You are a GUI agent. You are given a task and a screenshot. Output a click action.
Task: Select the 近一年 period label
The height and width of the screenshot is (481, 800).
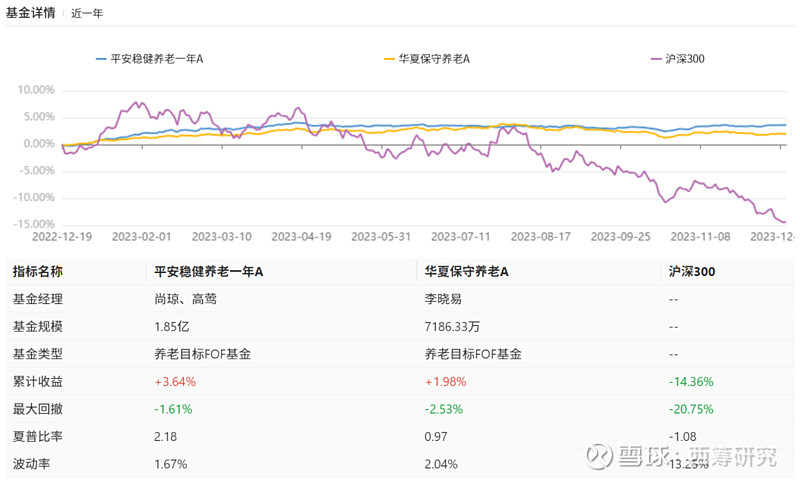click(87, 13)
